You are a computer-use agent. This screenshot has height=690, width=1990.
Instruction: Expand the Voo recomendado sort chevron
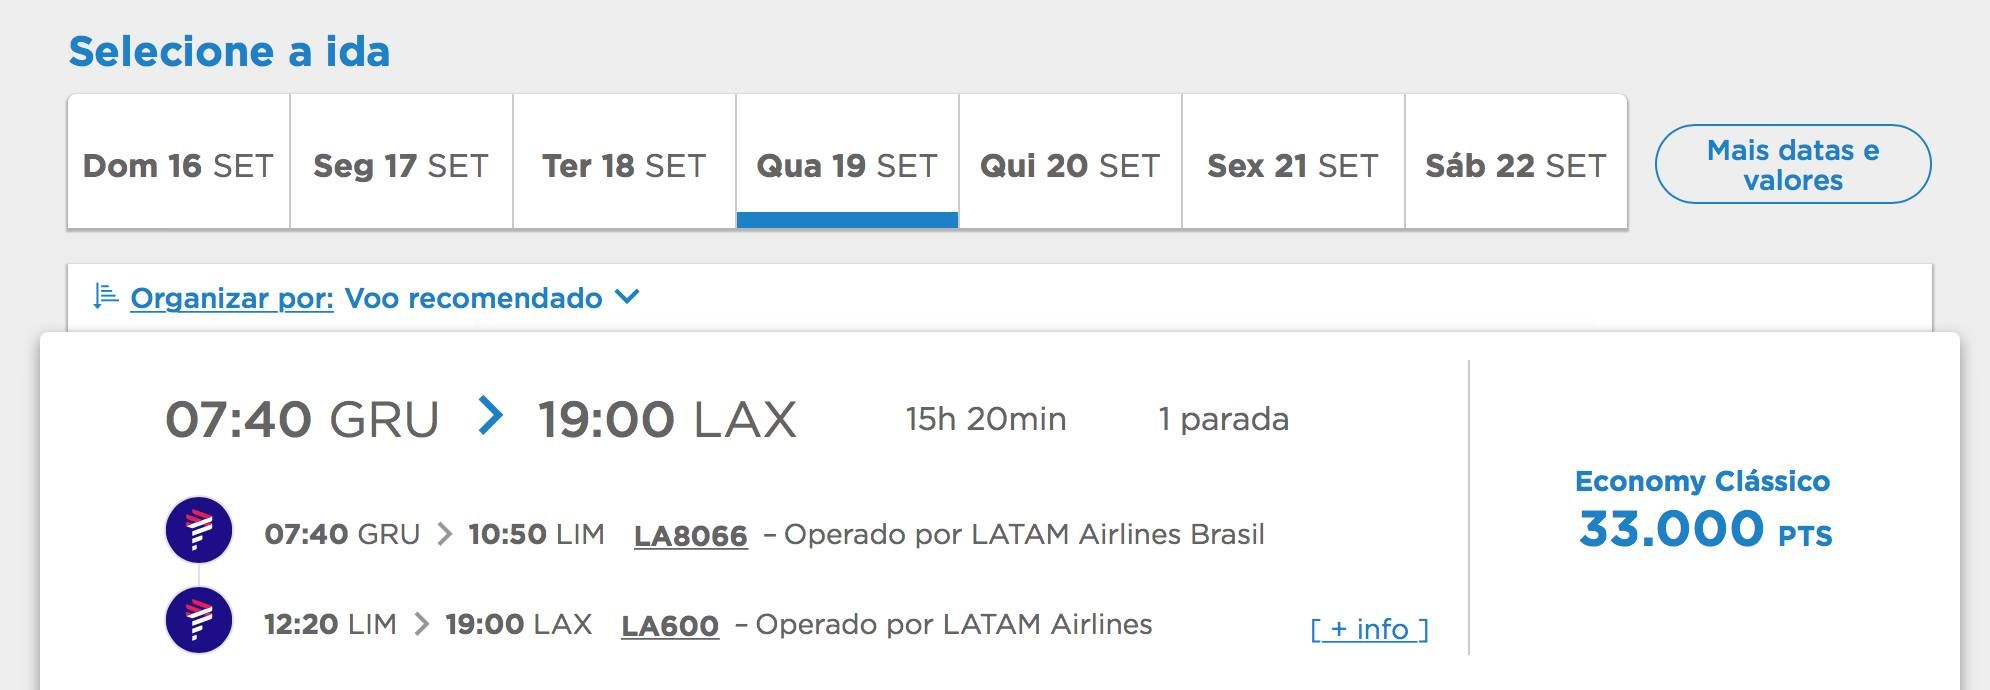pos(627,296)
